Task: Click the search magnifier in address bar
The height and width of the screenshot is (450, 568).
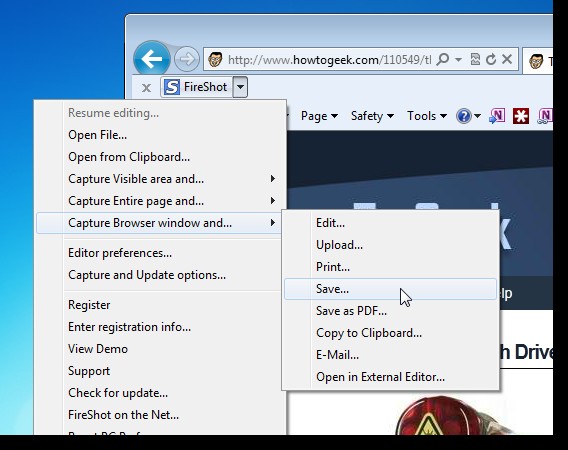Action: pos(442,59)
